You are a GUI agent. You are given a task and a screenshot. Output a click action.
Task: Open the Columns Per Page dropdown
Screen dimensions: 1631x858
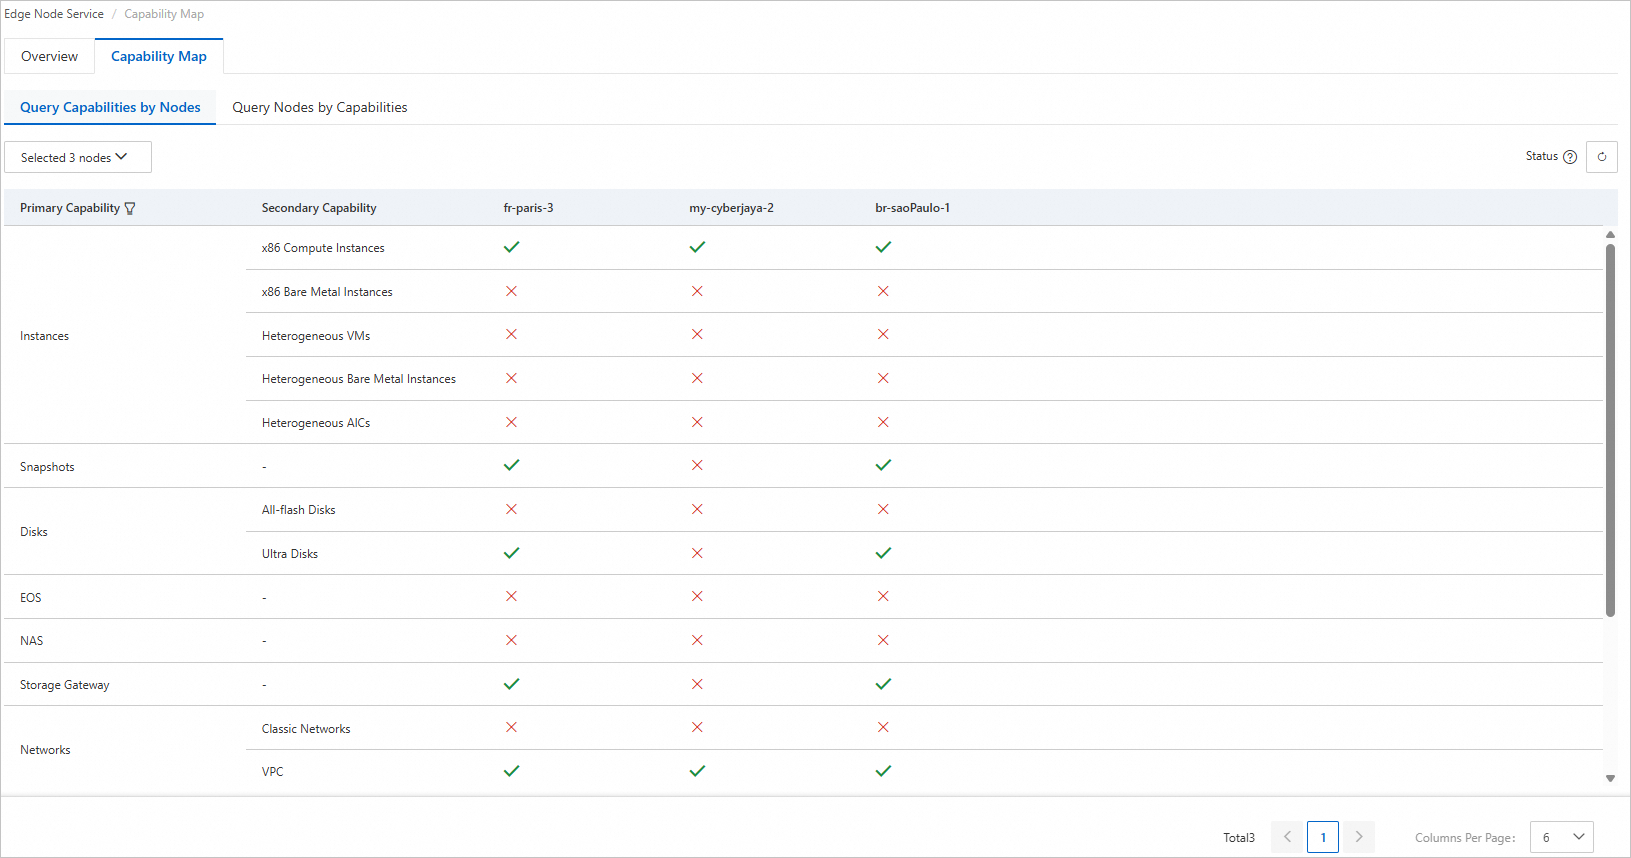[x=1561, y=837]
